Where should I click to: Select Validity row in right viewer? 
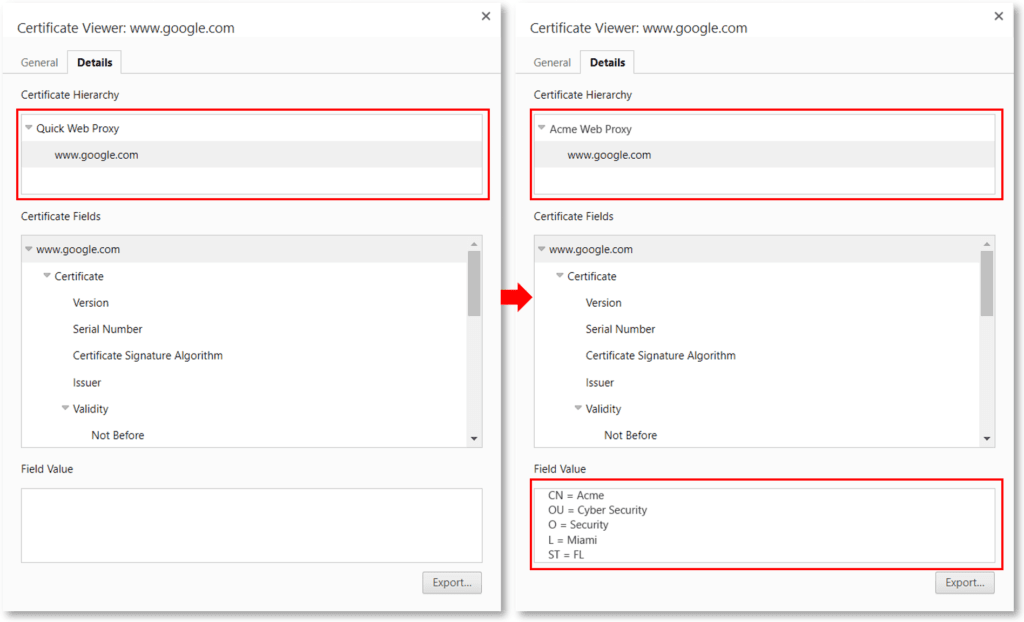[603, 409]
